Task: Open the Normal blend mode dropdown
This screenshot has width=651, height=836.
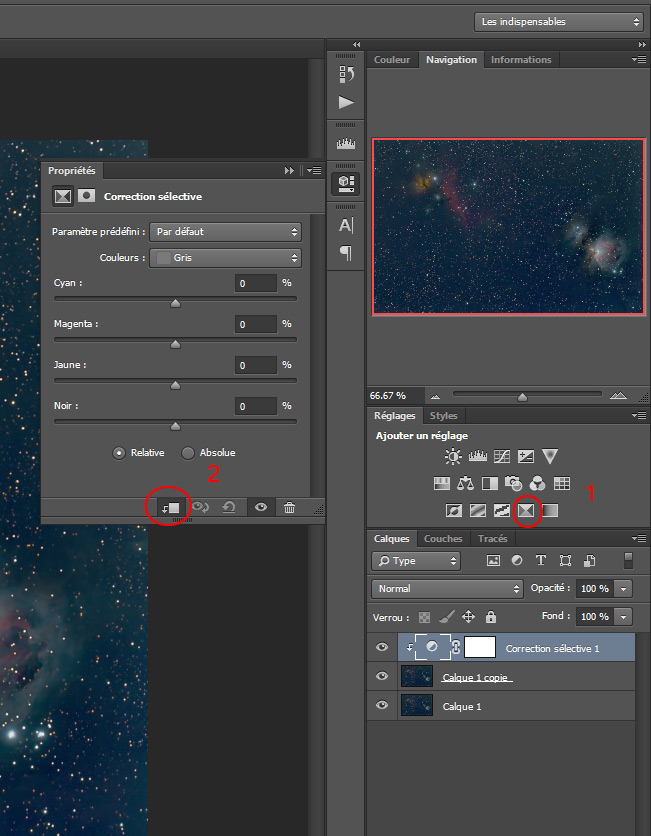Action: tap(447, 589)
